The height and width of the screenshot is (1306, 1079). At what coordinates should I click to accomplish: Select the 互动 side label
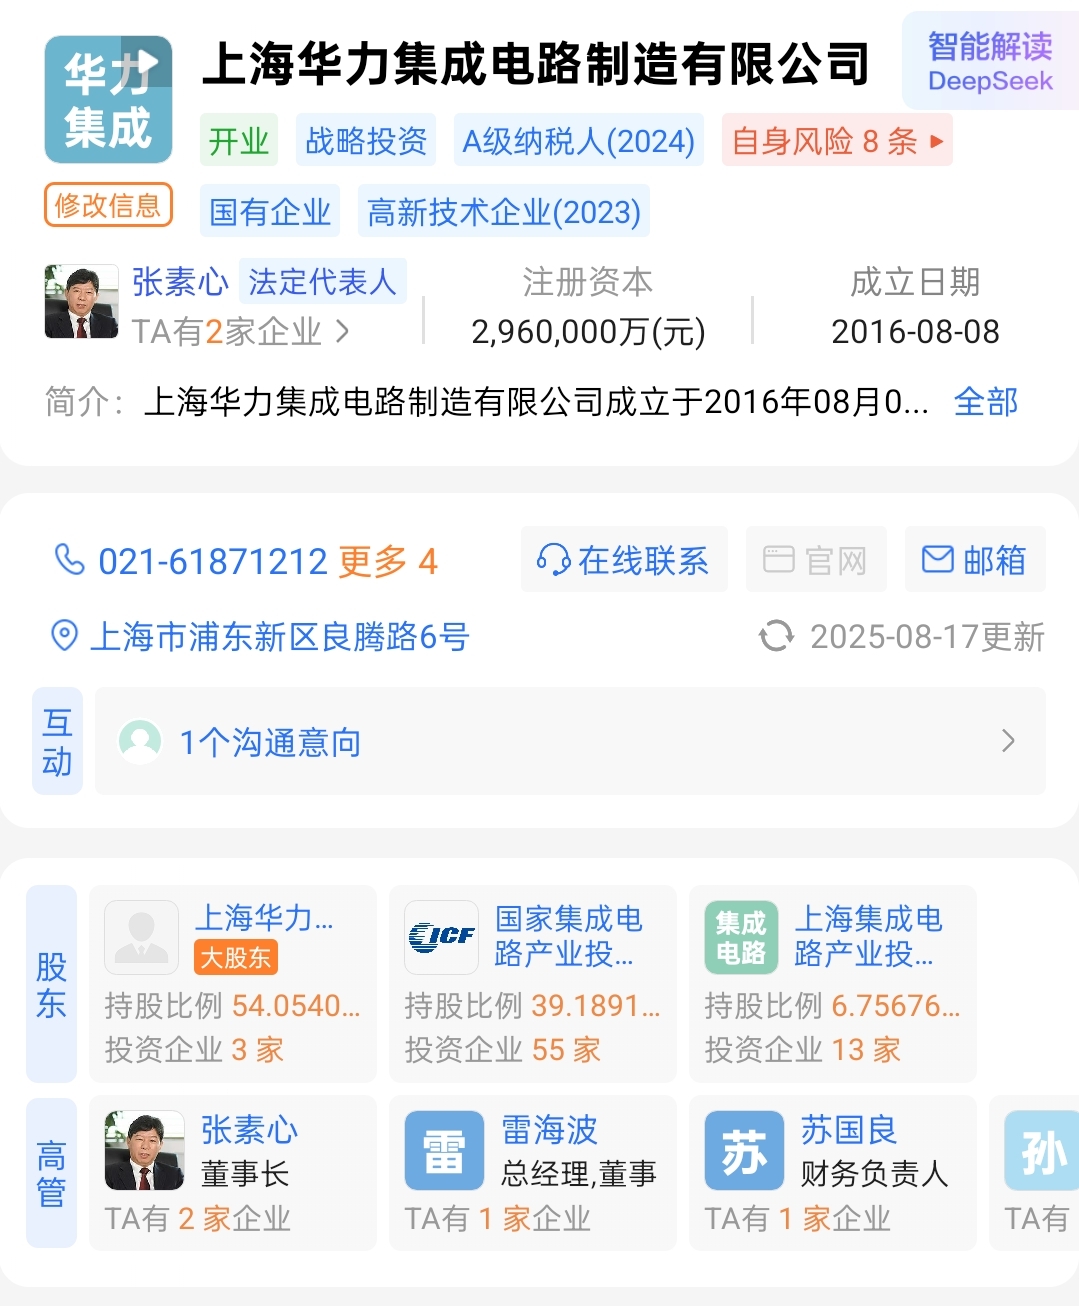[x=57, y=741]
